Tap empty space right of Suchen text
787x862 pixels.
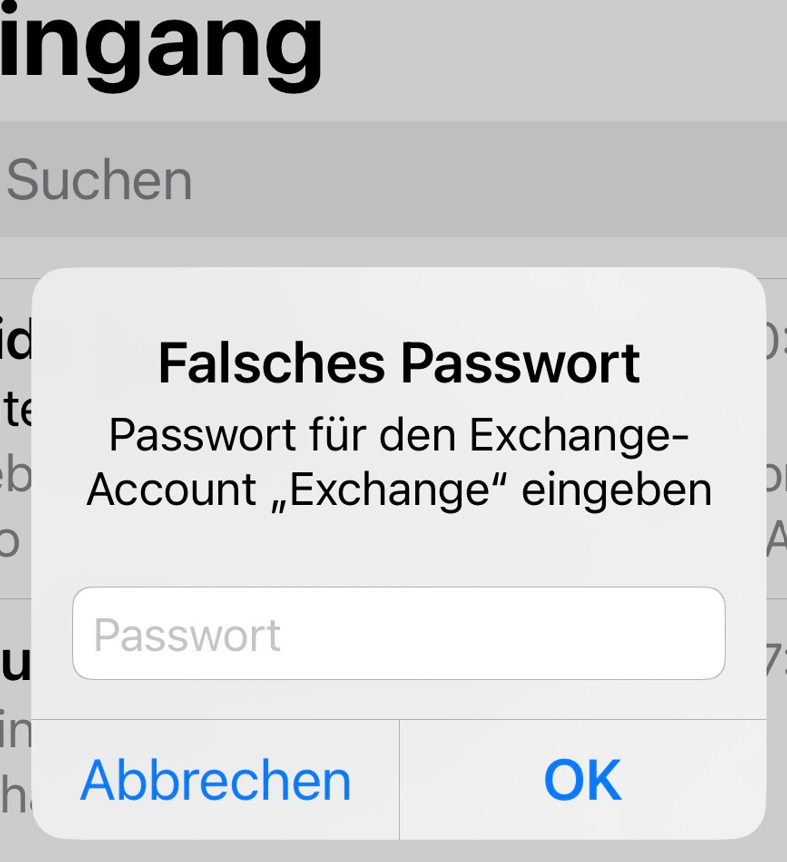tap(489, 179)
